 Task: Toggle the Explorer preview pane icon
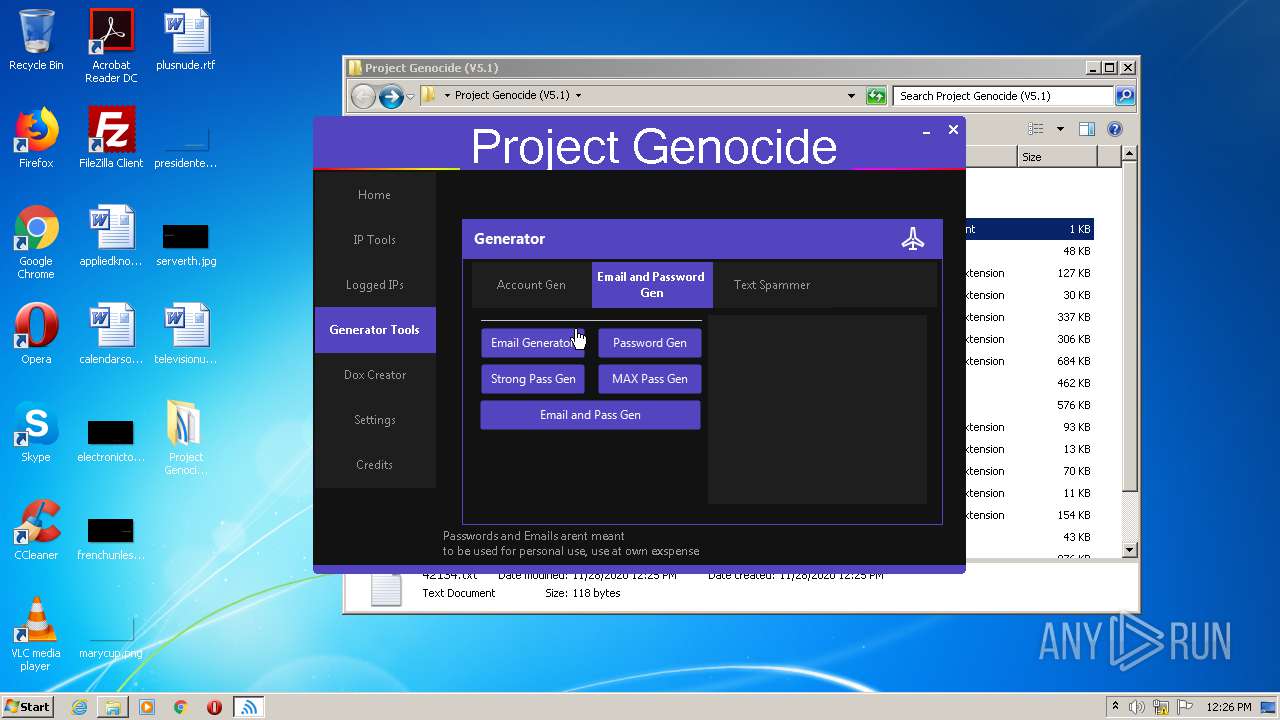coord(1087,129)
